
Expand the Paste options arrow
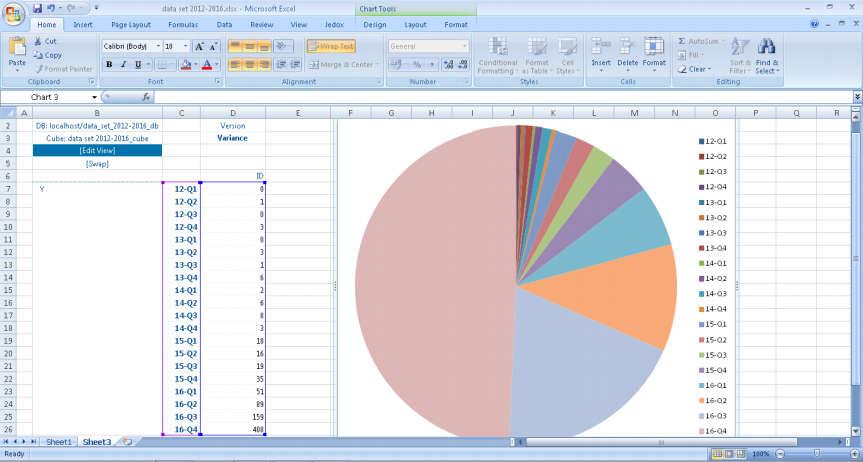click(17, 70)
